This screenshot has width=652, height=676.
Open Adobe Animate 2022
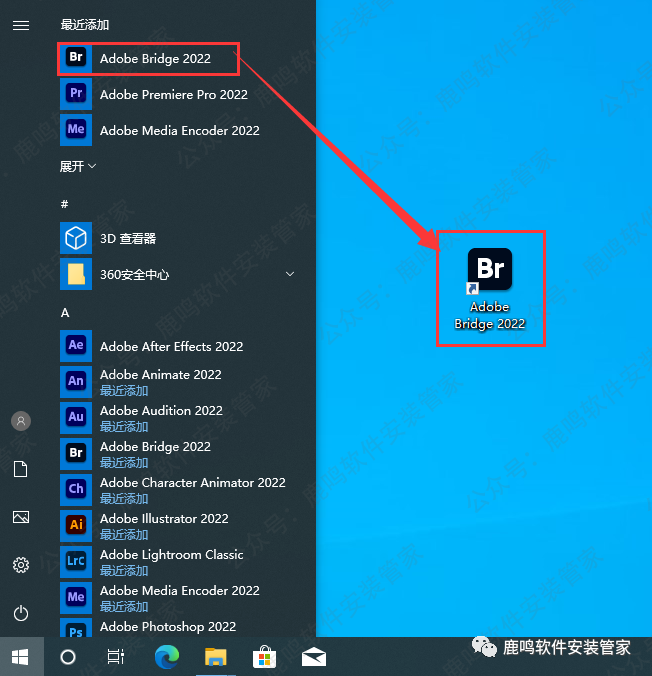[x=160, y=381]
